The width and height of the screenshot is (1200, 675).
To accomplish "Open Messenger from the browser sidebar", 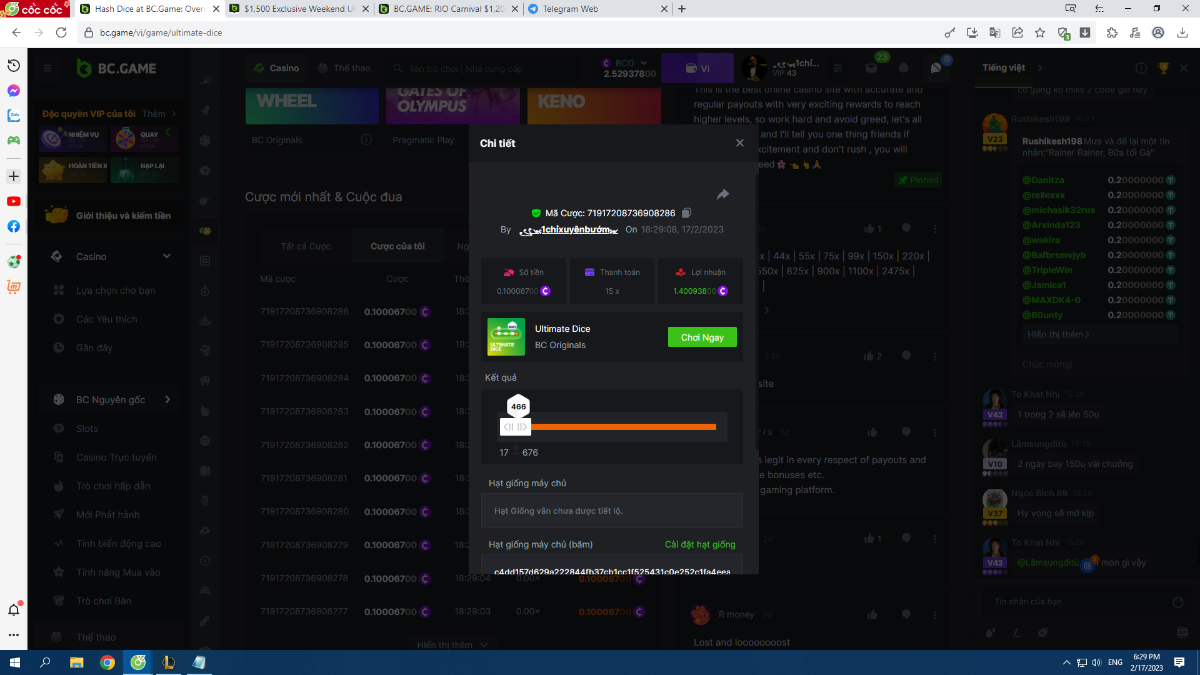I will click(14, 90).
